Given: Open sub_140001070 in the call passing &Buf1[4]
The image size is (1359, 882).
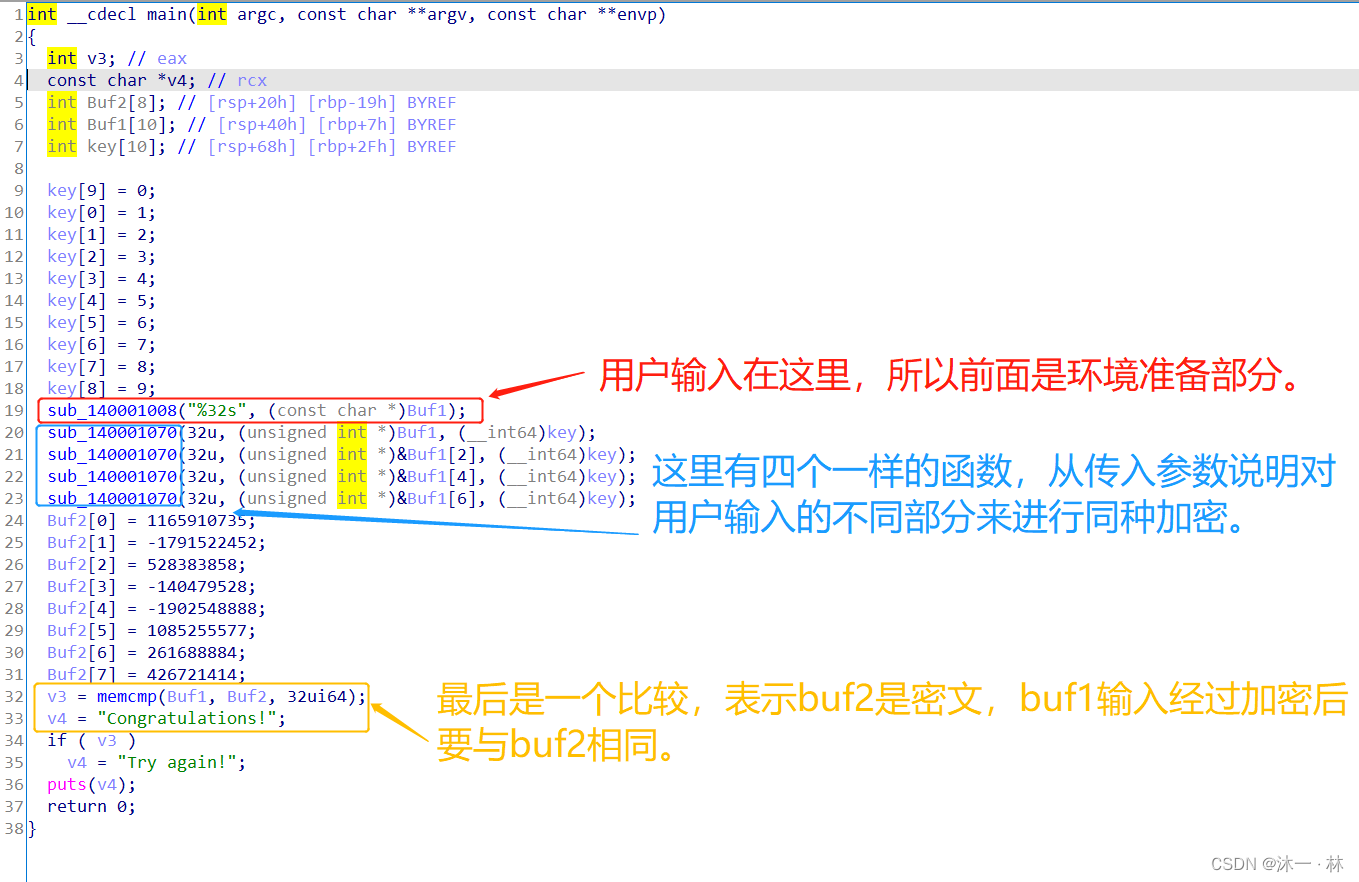Looking at the screenshot, I should (112, 476).
